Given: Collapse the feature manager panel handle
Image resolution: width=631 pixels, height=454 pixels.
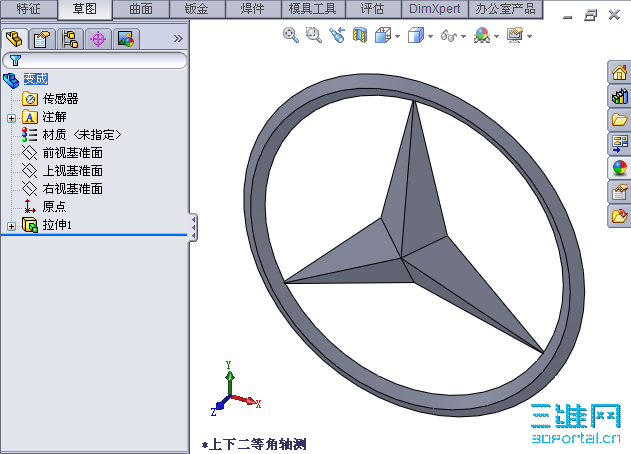Looking at the screenshot, I should tap(193, 227).
